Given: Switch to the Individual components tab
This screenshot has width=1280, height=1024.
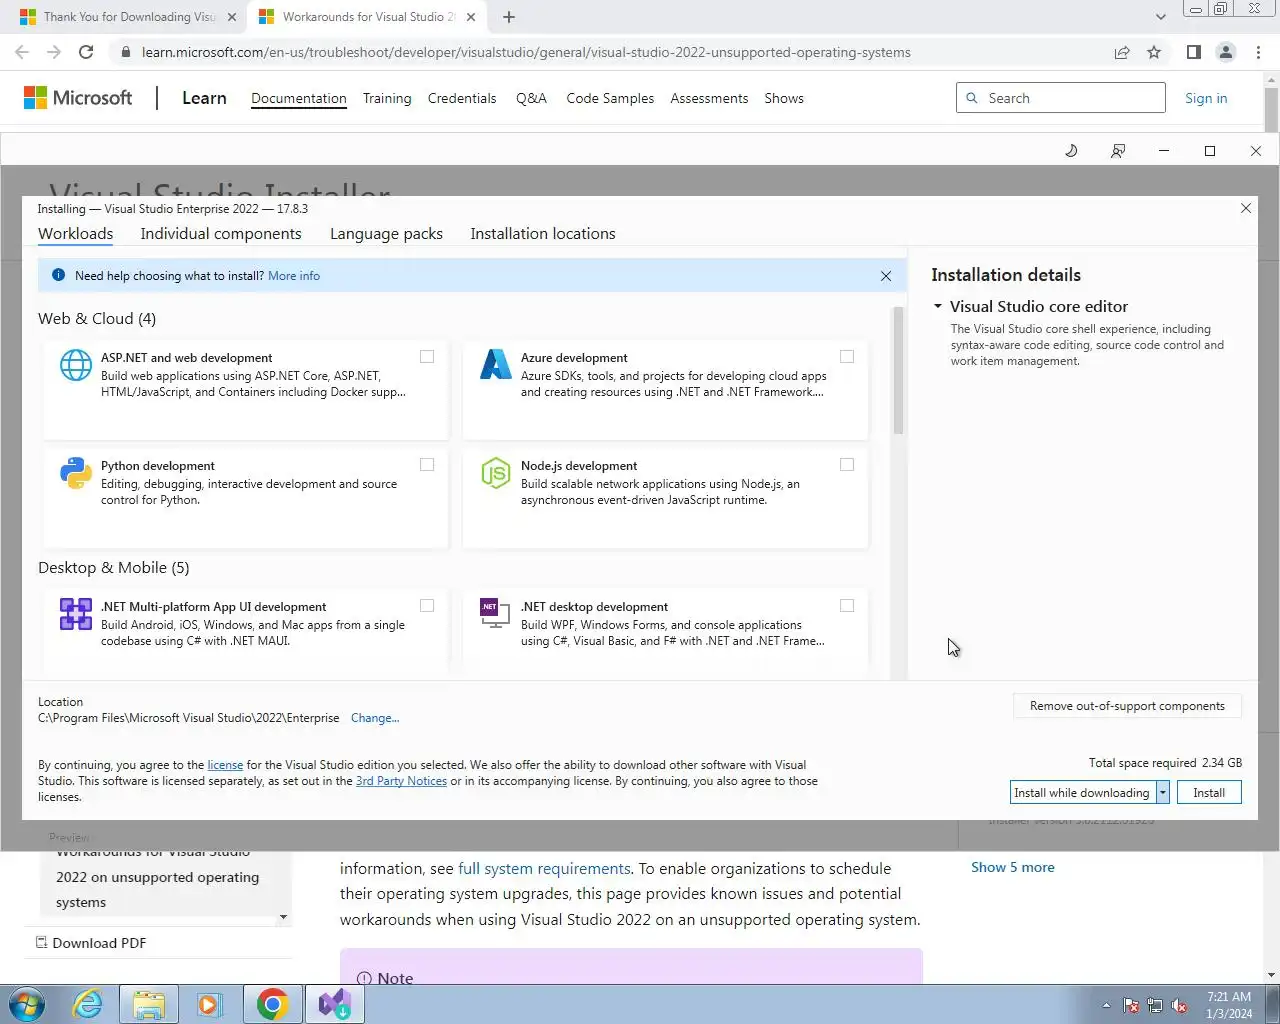Looking at the screenshot, I should coord(221,234).
